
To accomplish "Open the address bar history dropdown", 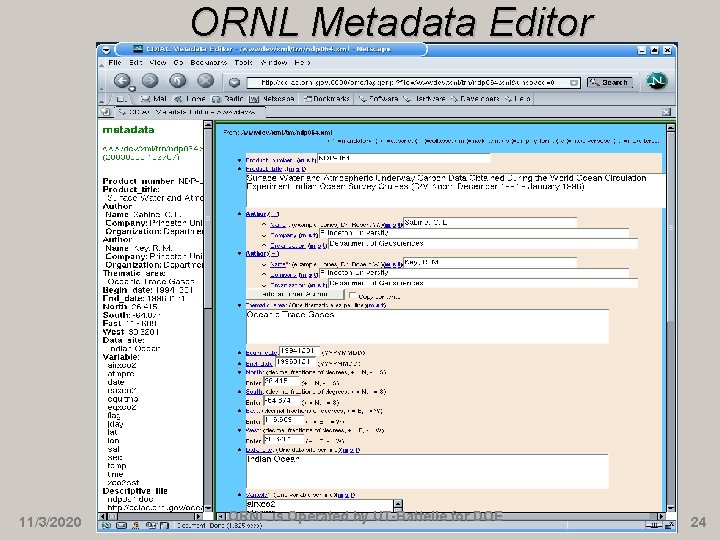I will [x=574, y=83].
